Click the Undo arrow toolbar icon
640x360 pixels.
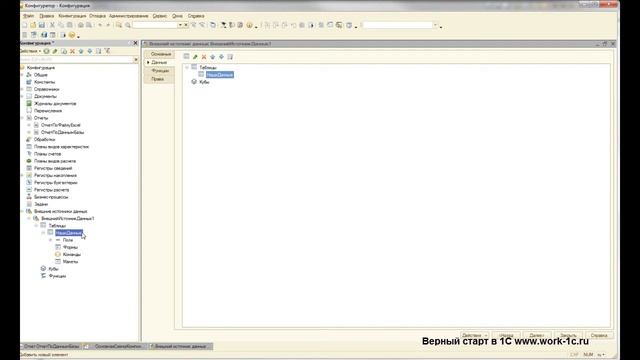100,25
